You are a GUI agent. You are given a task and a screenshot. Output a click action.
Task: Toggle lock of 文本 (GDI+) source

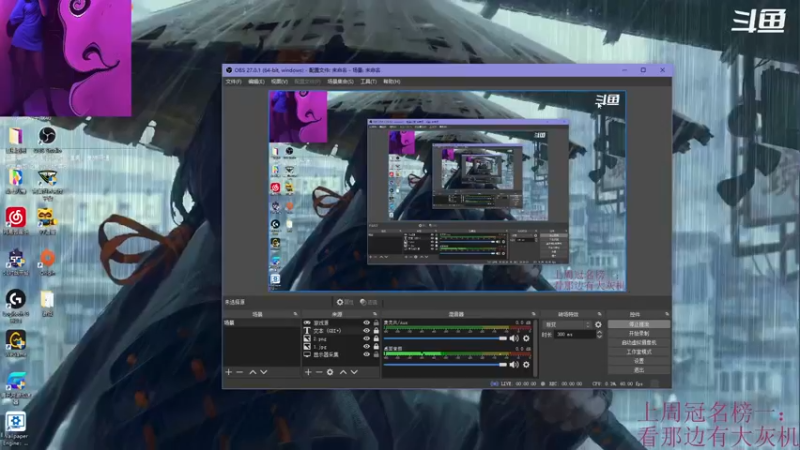point(376,331)
